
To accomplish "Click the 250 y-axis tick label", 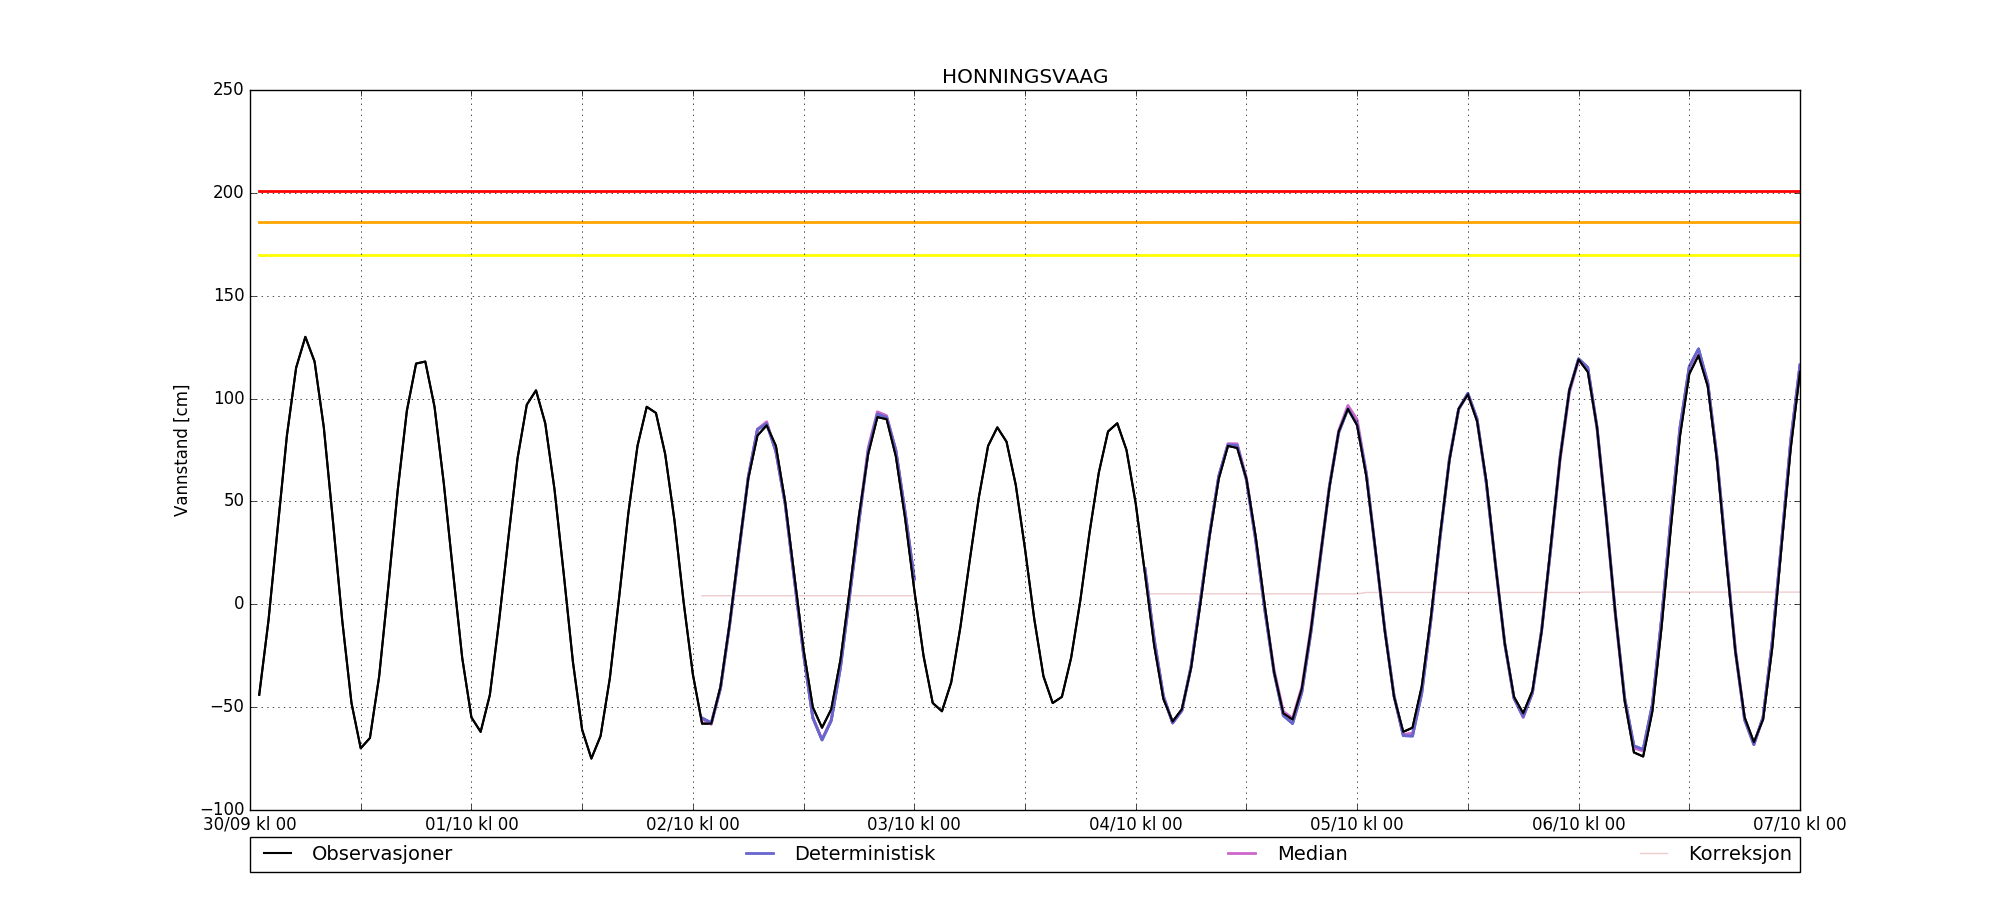I will pyautogui.click(x=228, y=90).
